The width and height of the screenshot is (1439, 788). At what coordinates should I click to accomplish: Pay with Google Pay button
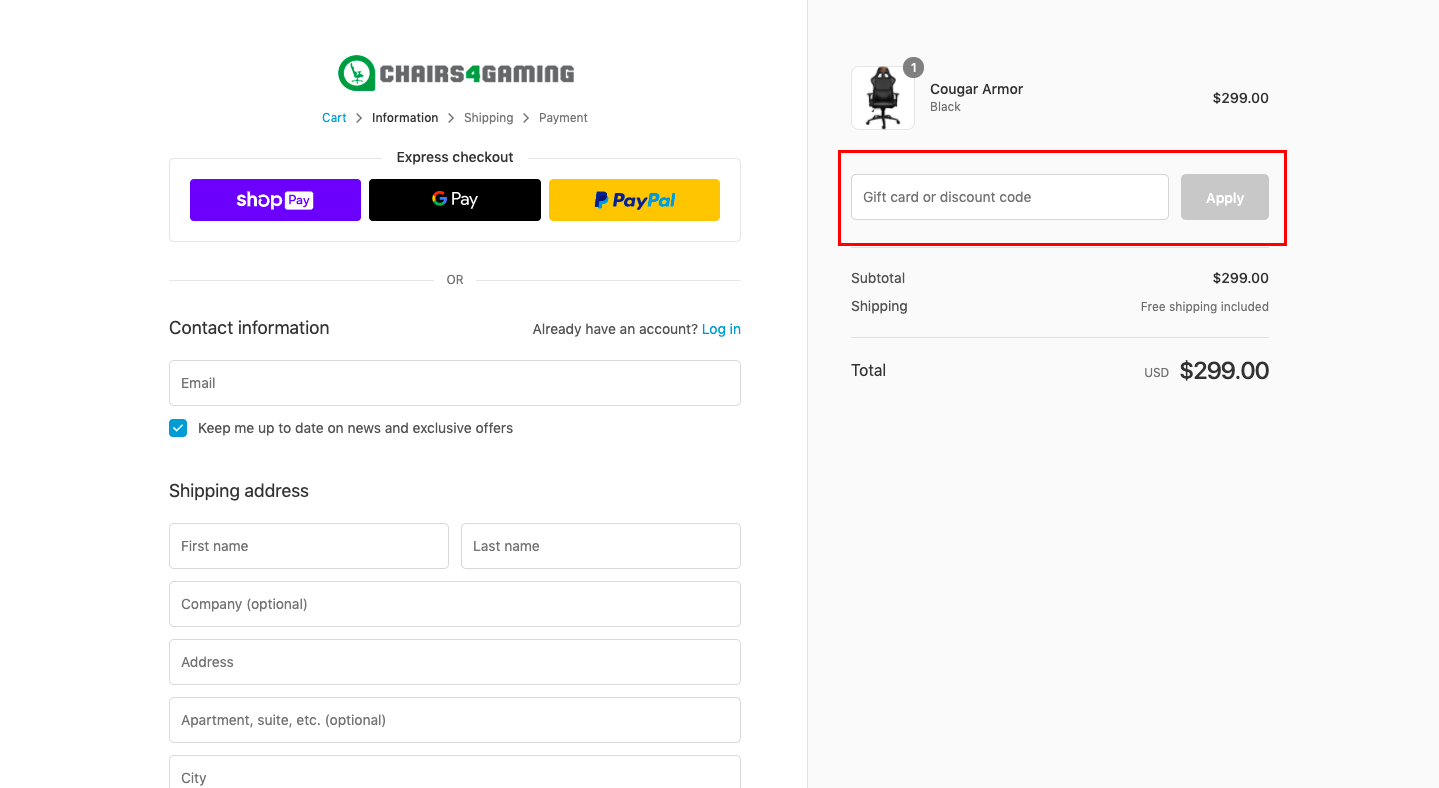coord(455,200)
